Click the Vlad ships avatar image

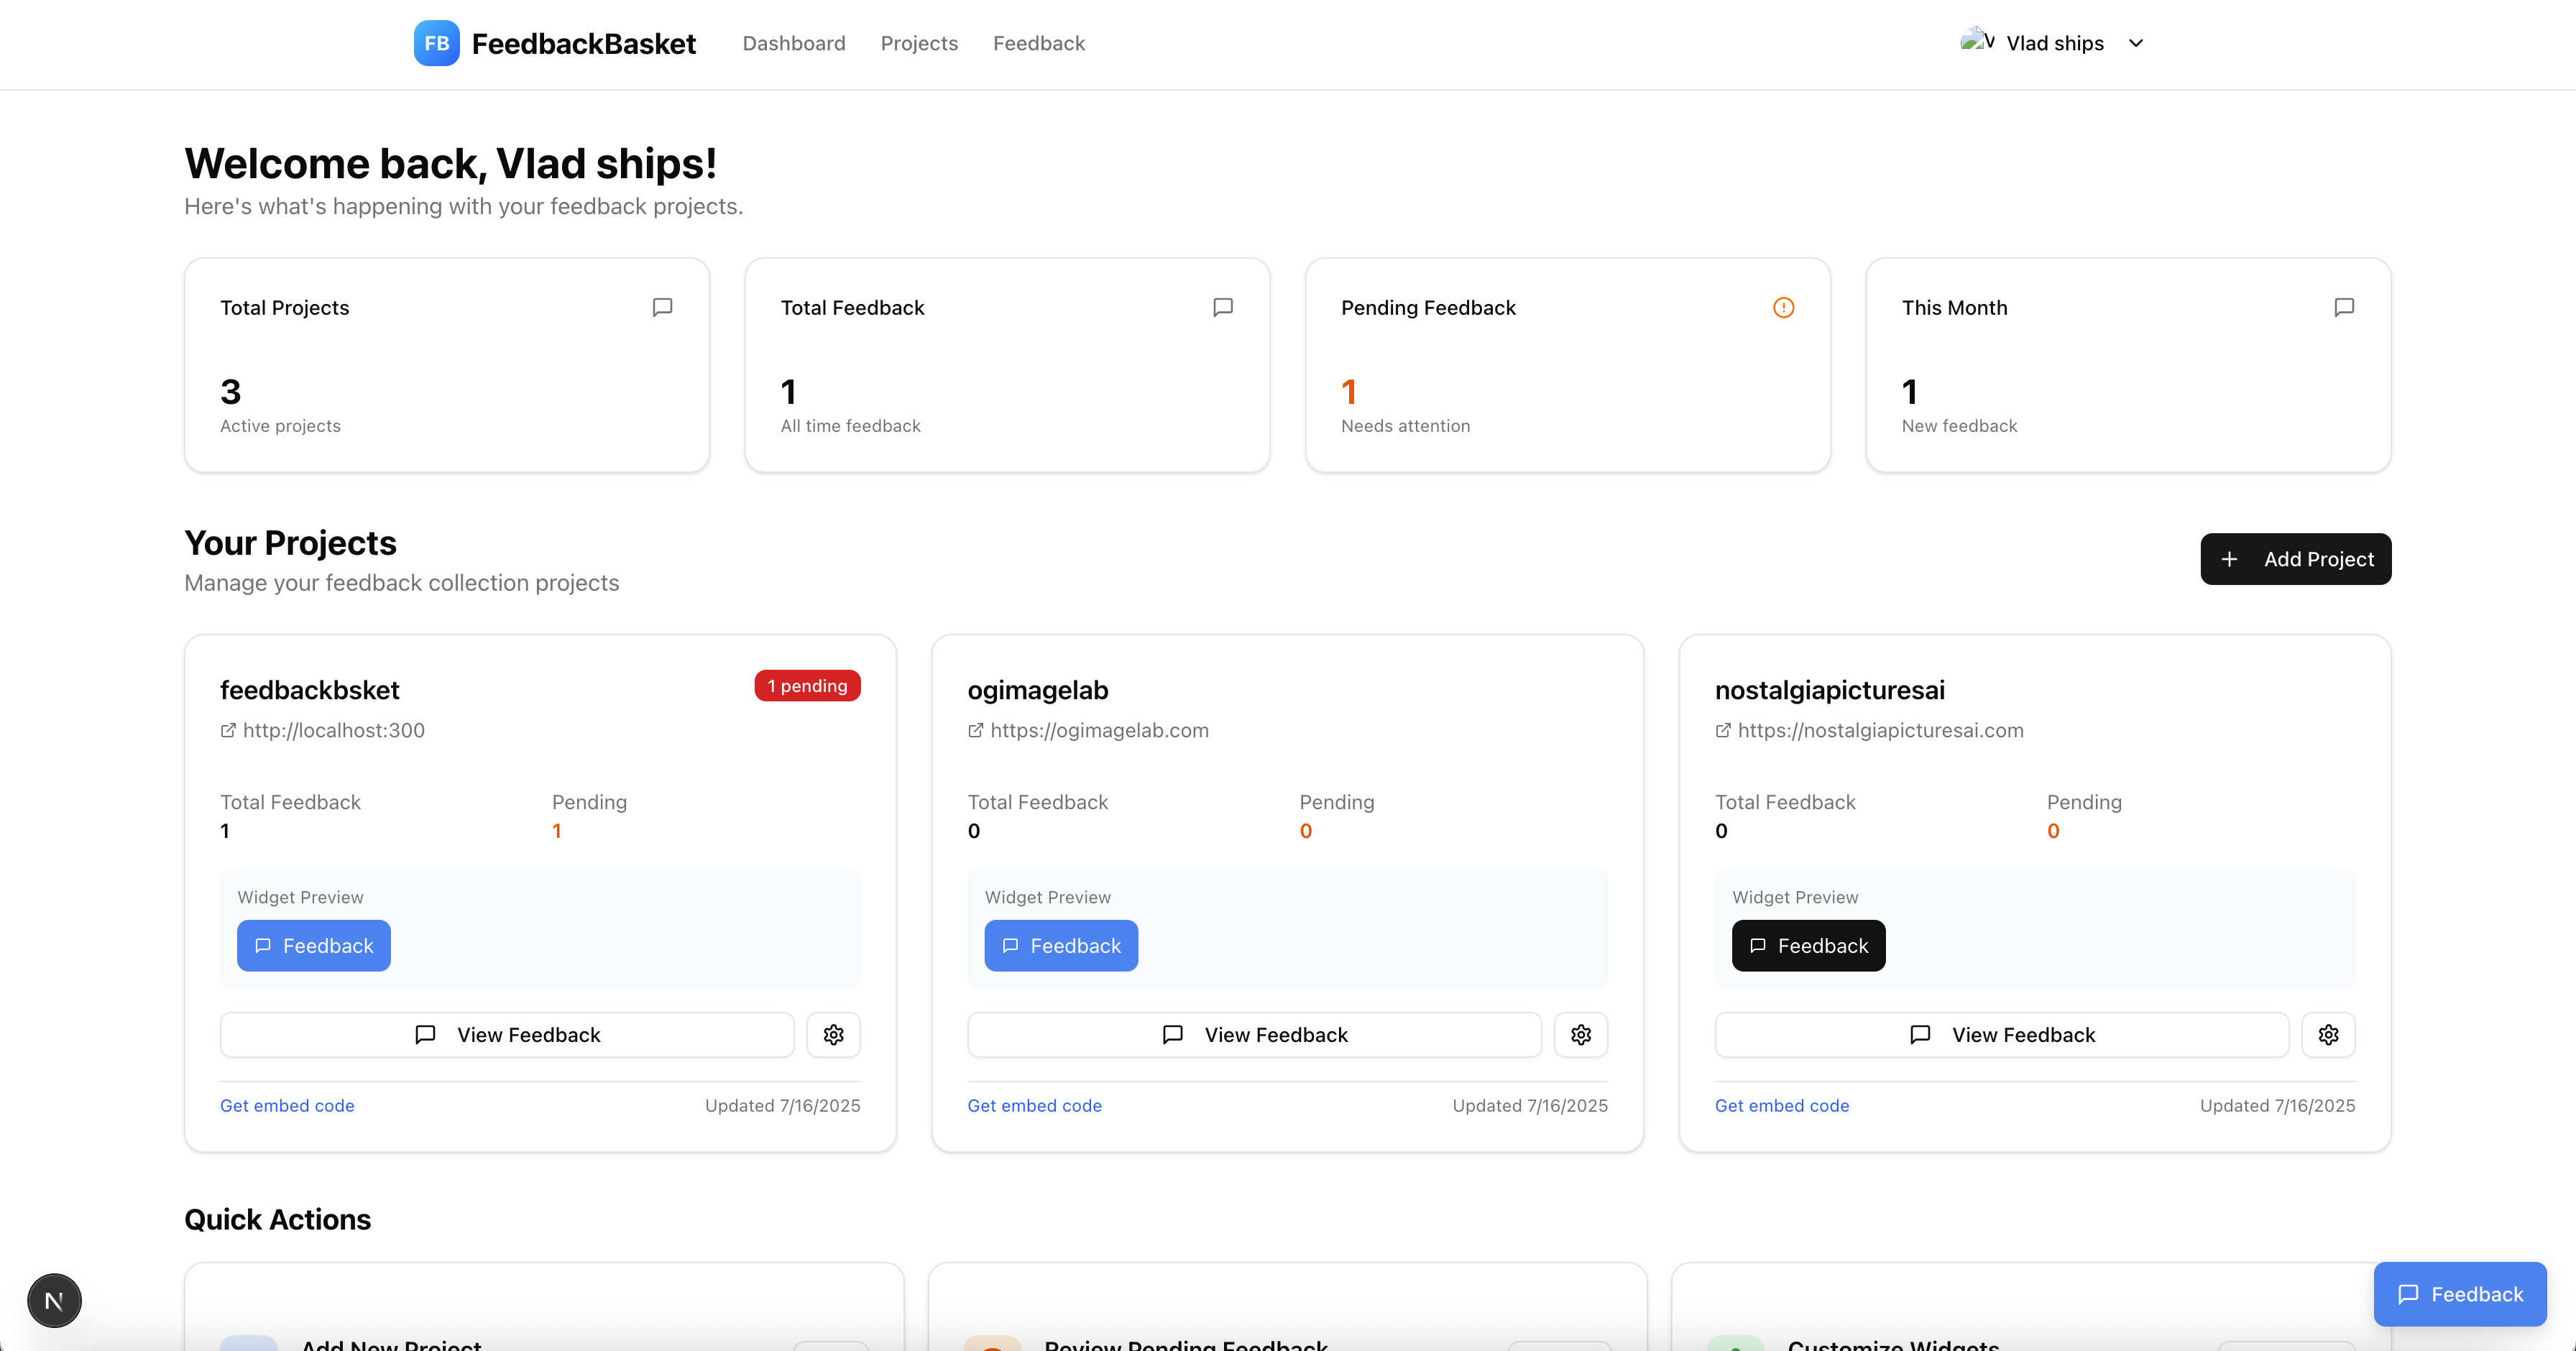click(1976, 41)
